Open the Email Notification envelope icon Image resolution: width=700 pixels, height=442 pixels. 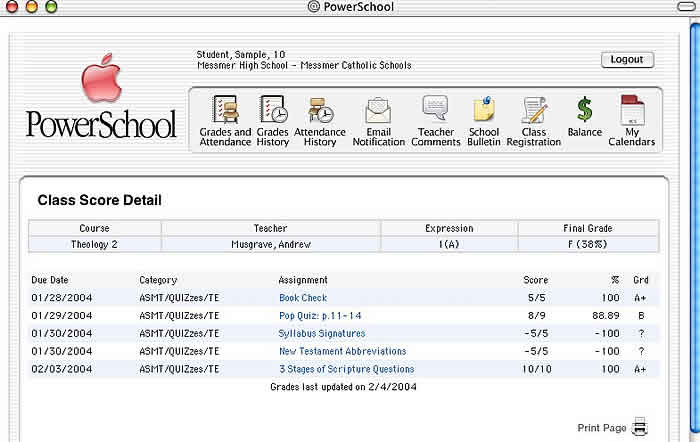point(379,110)
